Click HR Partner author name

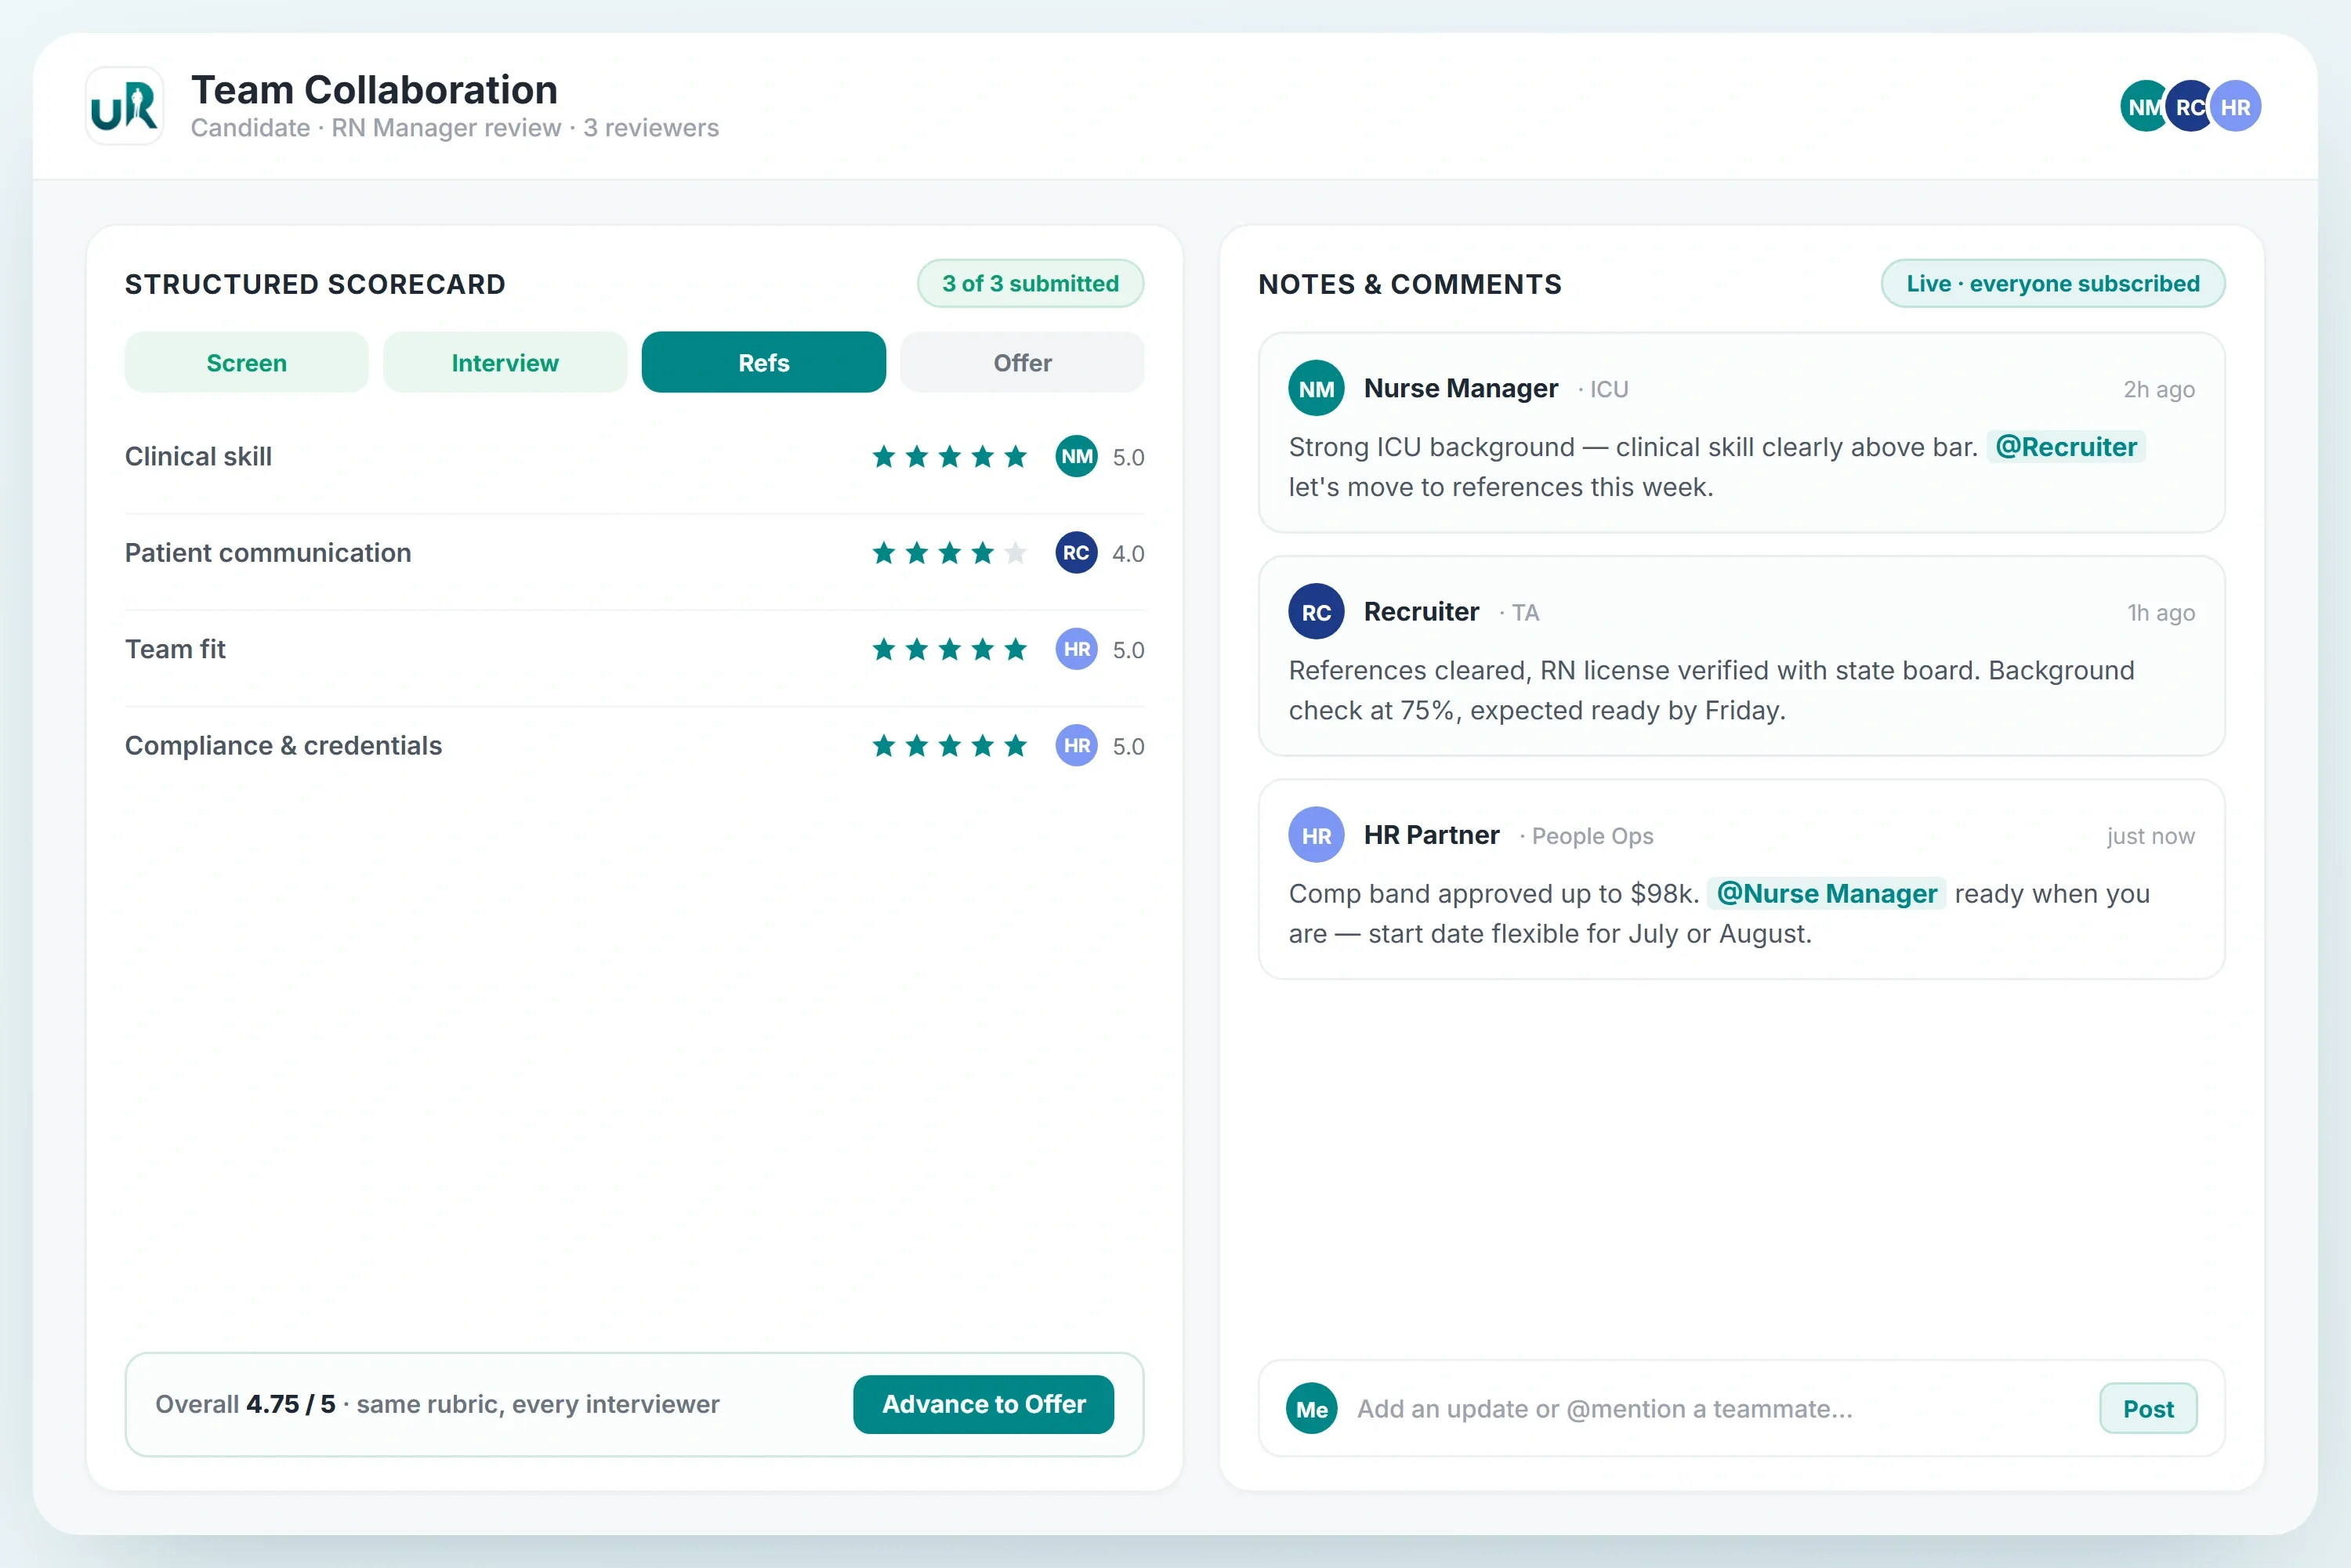click(1431, 834)
